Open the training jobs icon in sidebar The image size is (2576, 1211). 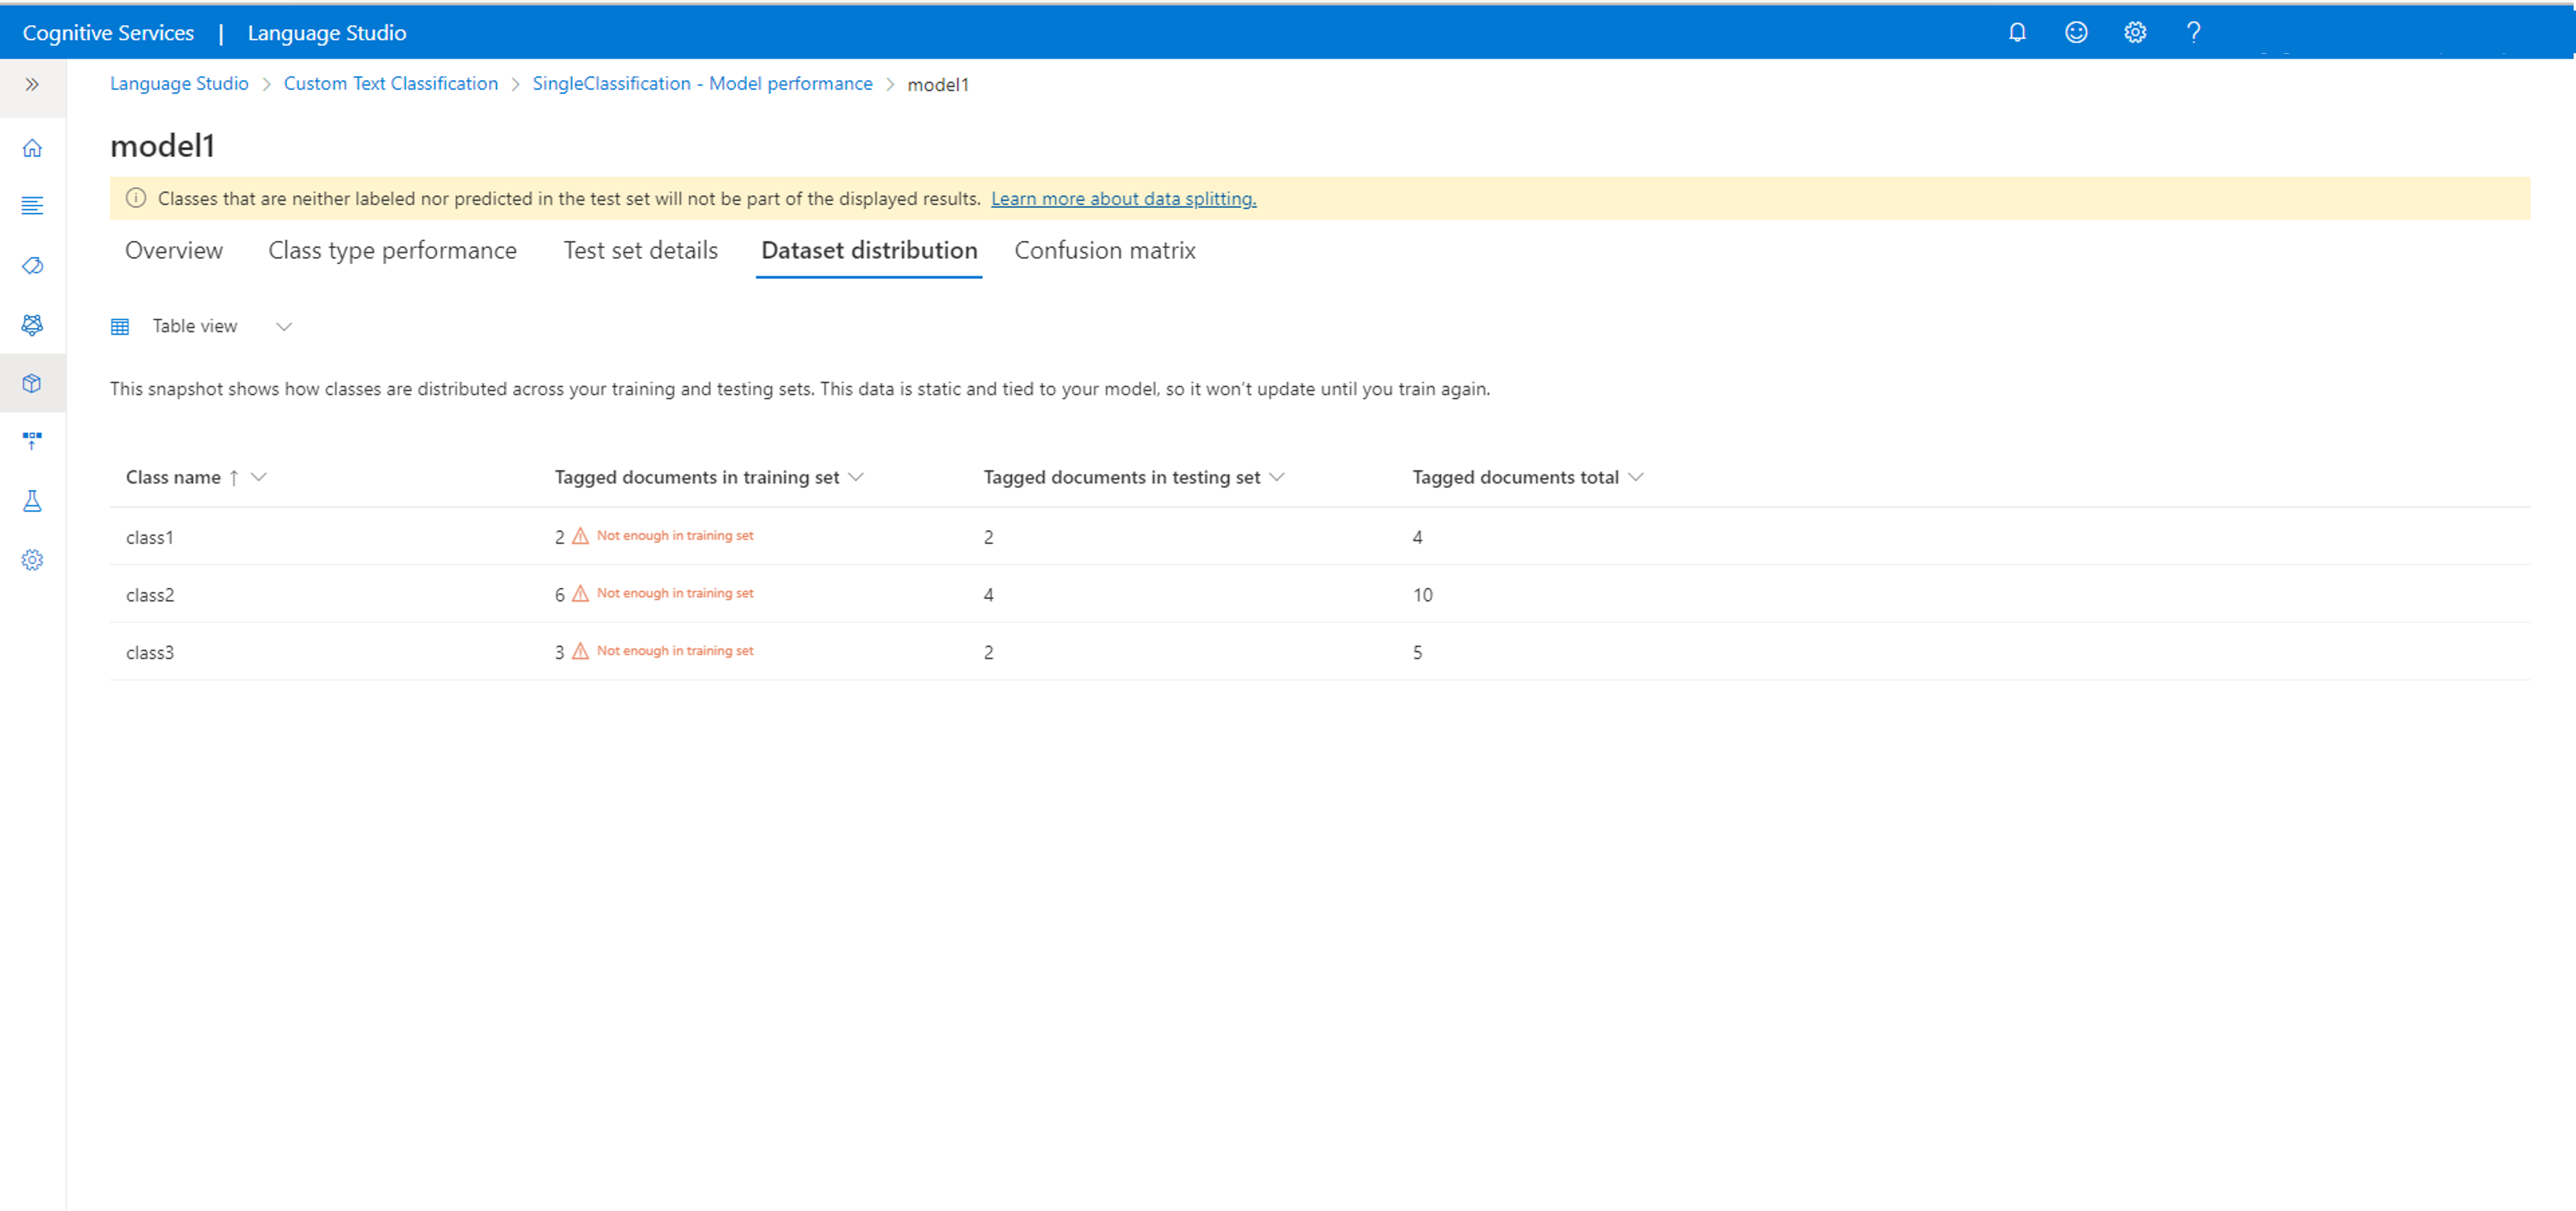pos(32,325)
